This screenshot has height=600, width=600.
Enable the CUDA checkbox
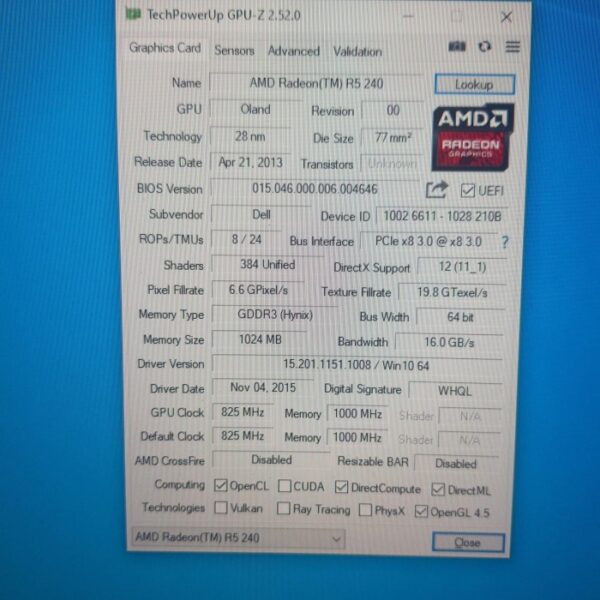coord(285,487)
